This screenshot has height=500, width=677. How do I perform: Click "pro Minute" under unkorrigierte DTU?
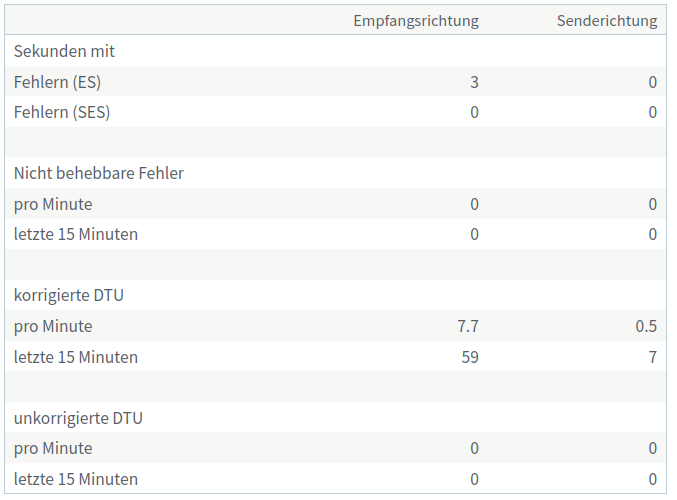point(53,448)
